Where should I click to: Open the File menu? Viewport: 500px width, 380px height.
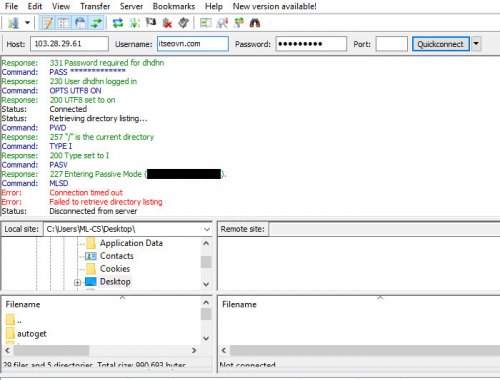click(11, 6)
